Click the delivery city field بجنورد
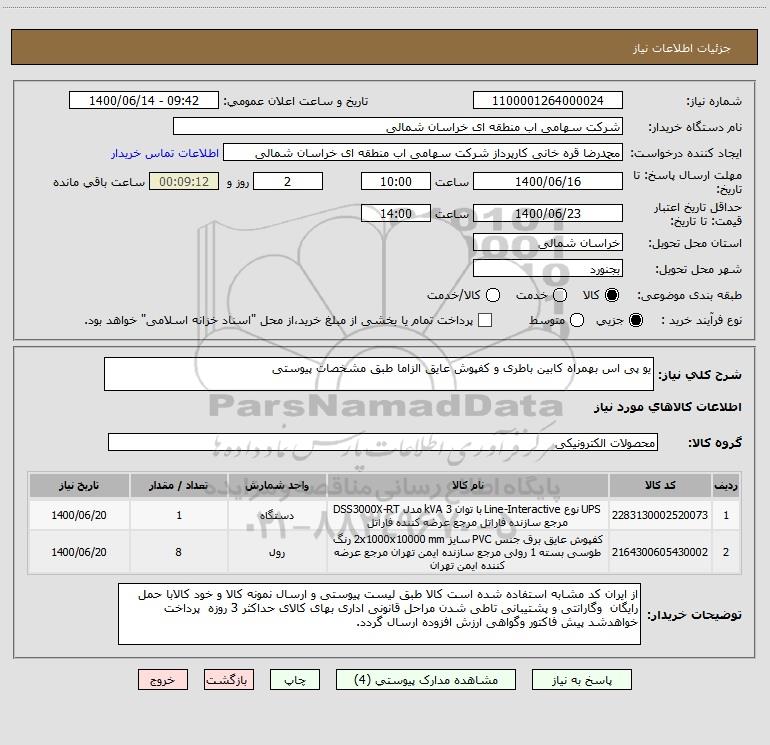This screenshot has width=770, height=745. pos(548,269)
